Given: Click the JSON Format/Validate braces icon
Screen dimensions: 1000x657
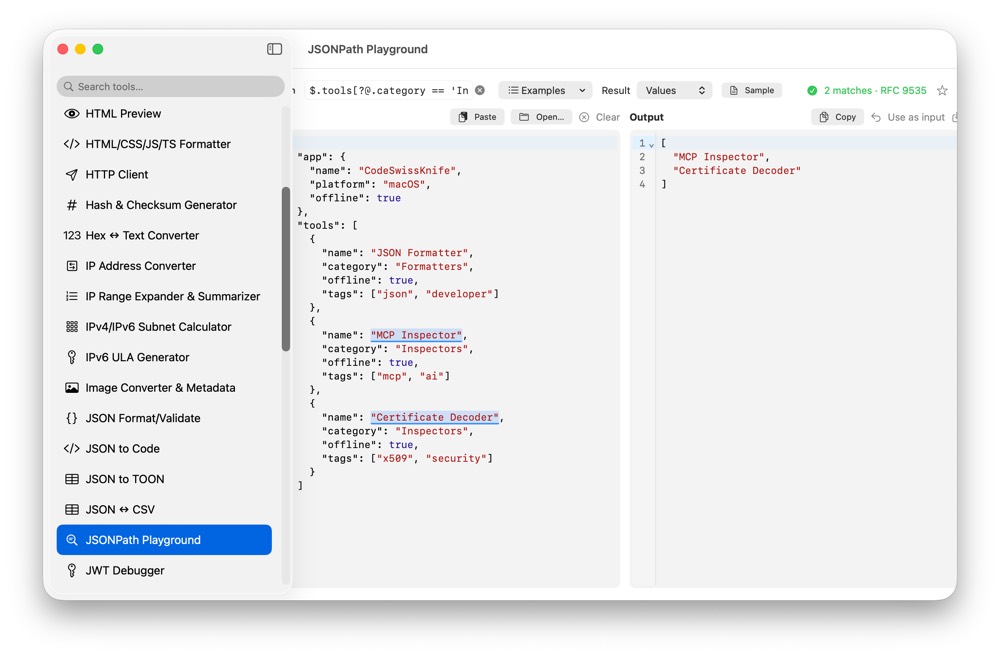Looking at the screenshot, I should tap(71, 418).
